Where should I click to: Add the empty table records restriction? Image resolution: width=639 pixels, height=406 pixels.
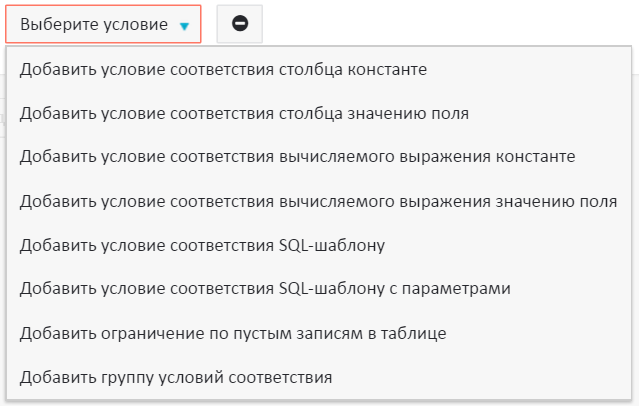pos(233,333)
